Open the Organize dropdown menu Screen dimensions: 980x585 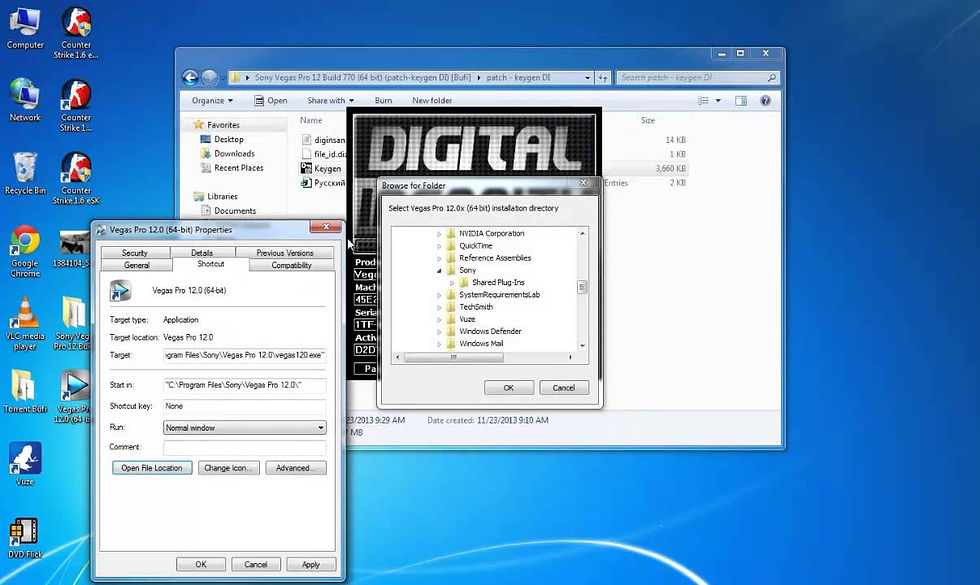point(212,101)
